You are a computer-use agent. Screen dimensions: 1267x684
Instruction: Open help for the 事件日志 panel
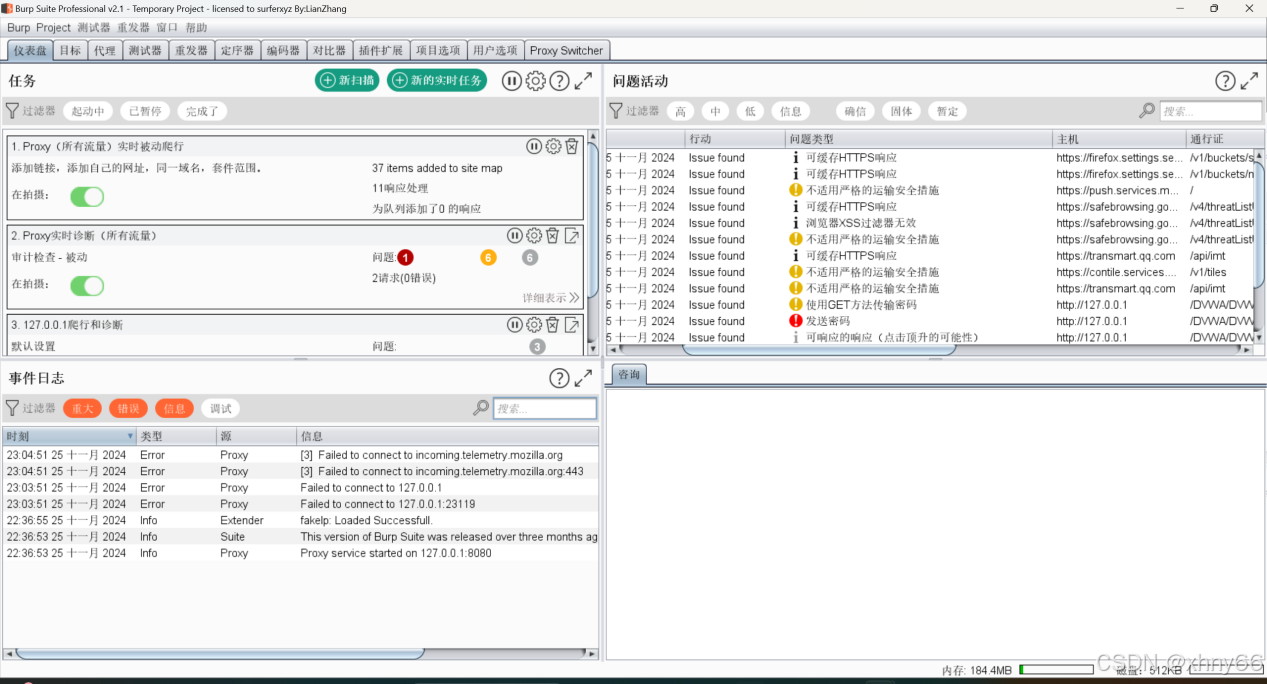(560, 378)
